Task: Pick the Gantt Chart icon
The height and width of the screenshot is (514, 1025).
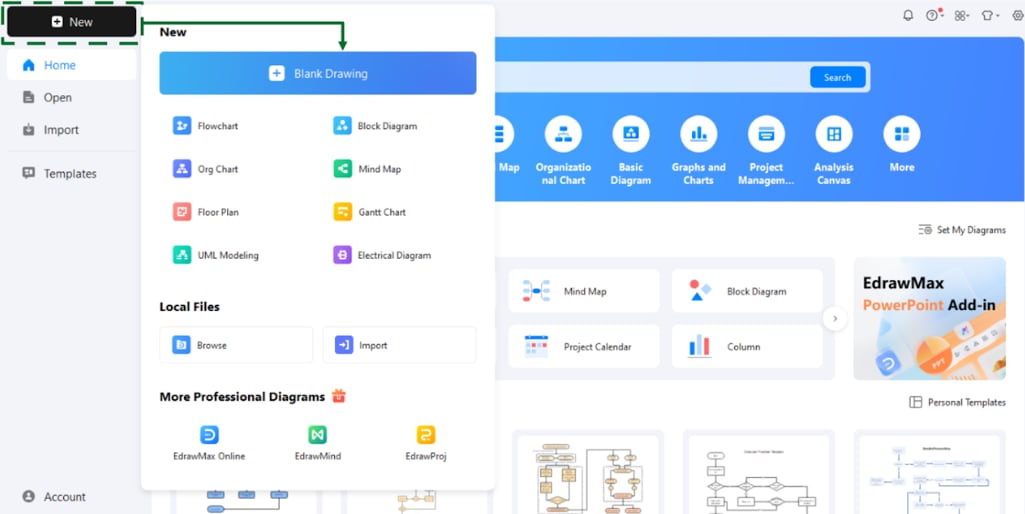Action: (343, 212)
